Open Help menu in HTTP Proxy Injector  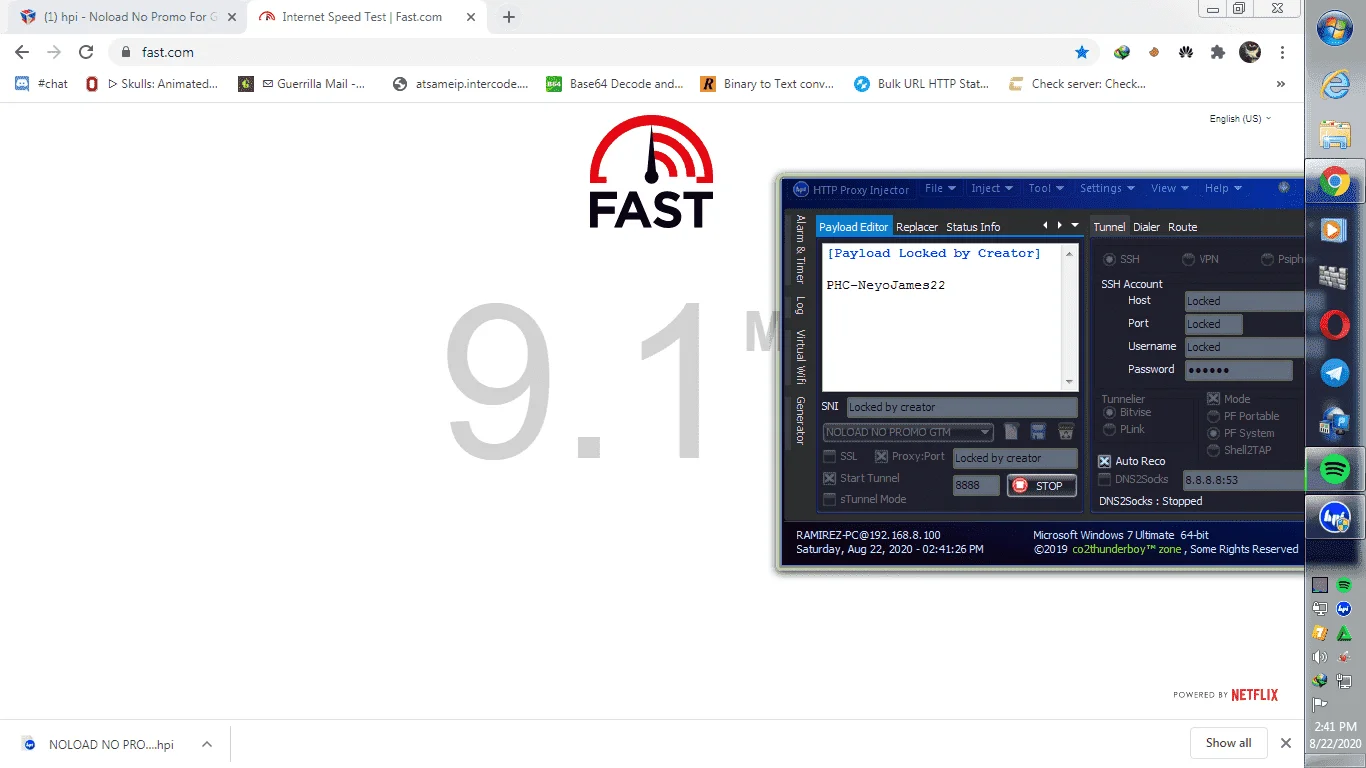[x=1223, y=188]
